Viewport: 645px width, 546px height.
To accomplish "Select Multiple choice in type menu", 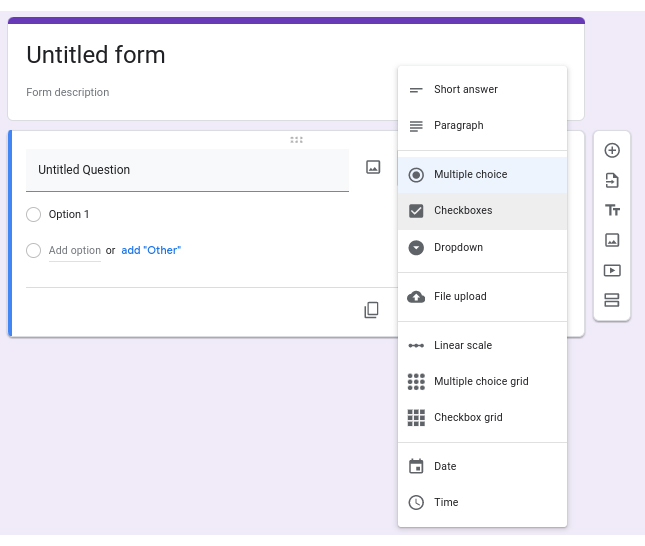I will pyautogui.click(x=482, y=174).
